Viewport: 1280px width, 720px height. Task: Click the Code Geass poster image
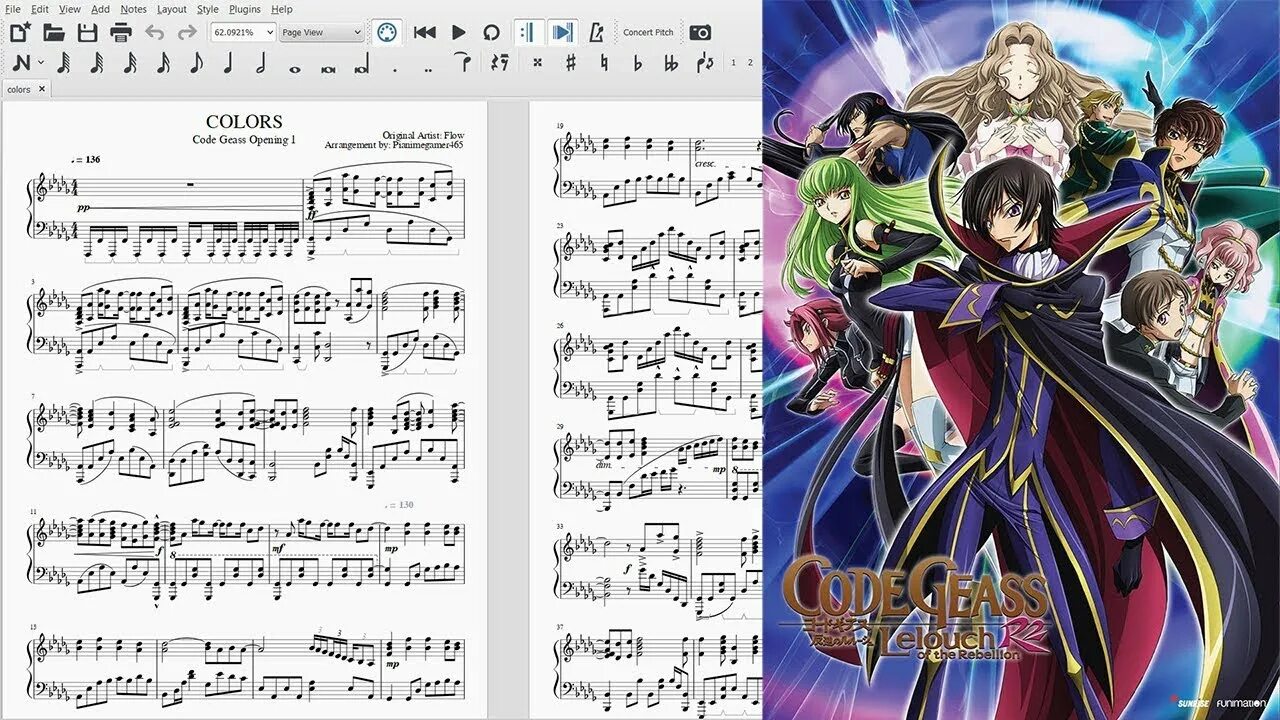[x=1021, y=360]
